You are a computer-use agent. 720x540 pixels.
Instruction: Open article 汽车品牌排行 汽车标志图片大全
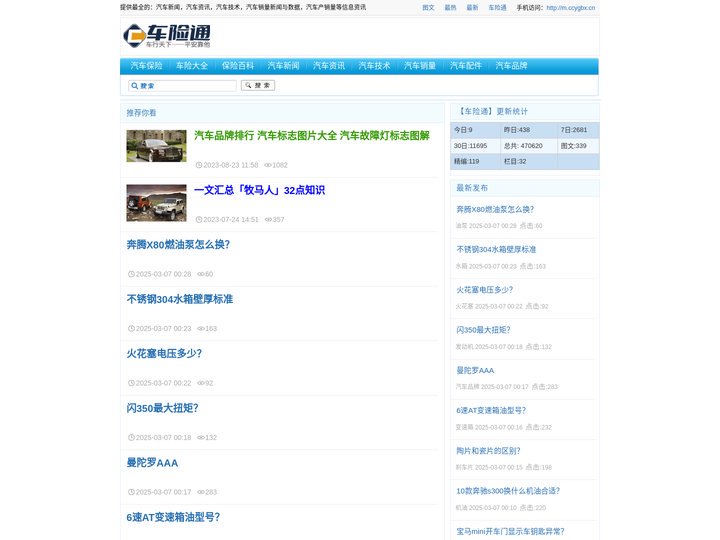coord(312,136)
